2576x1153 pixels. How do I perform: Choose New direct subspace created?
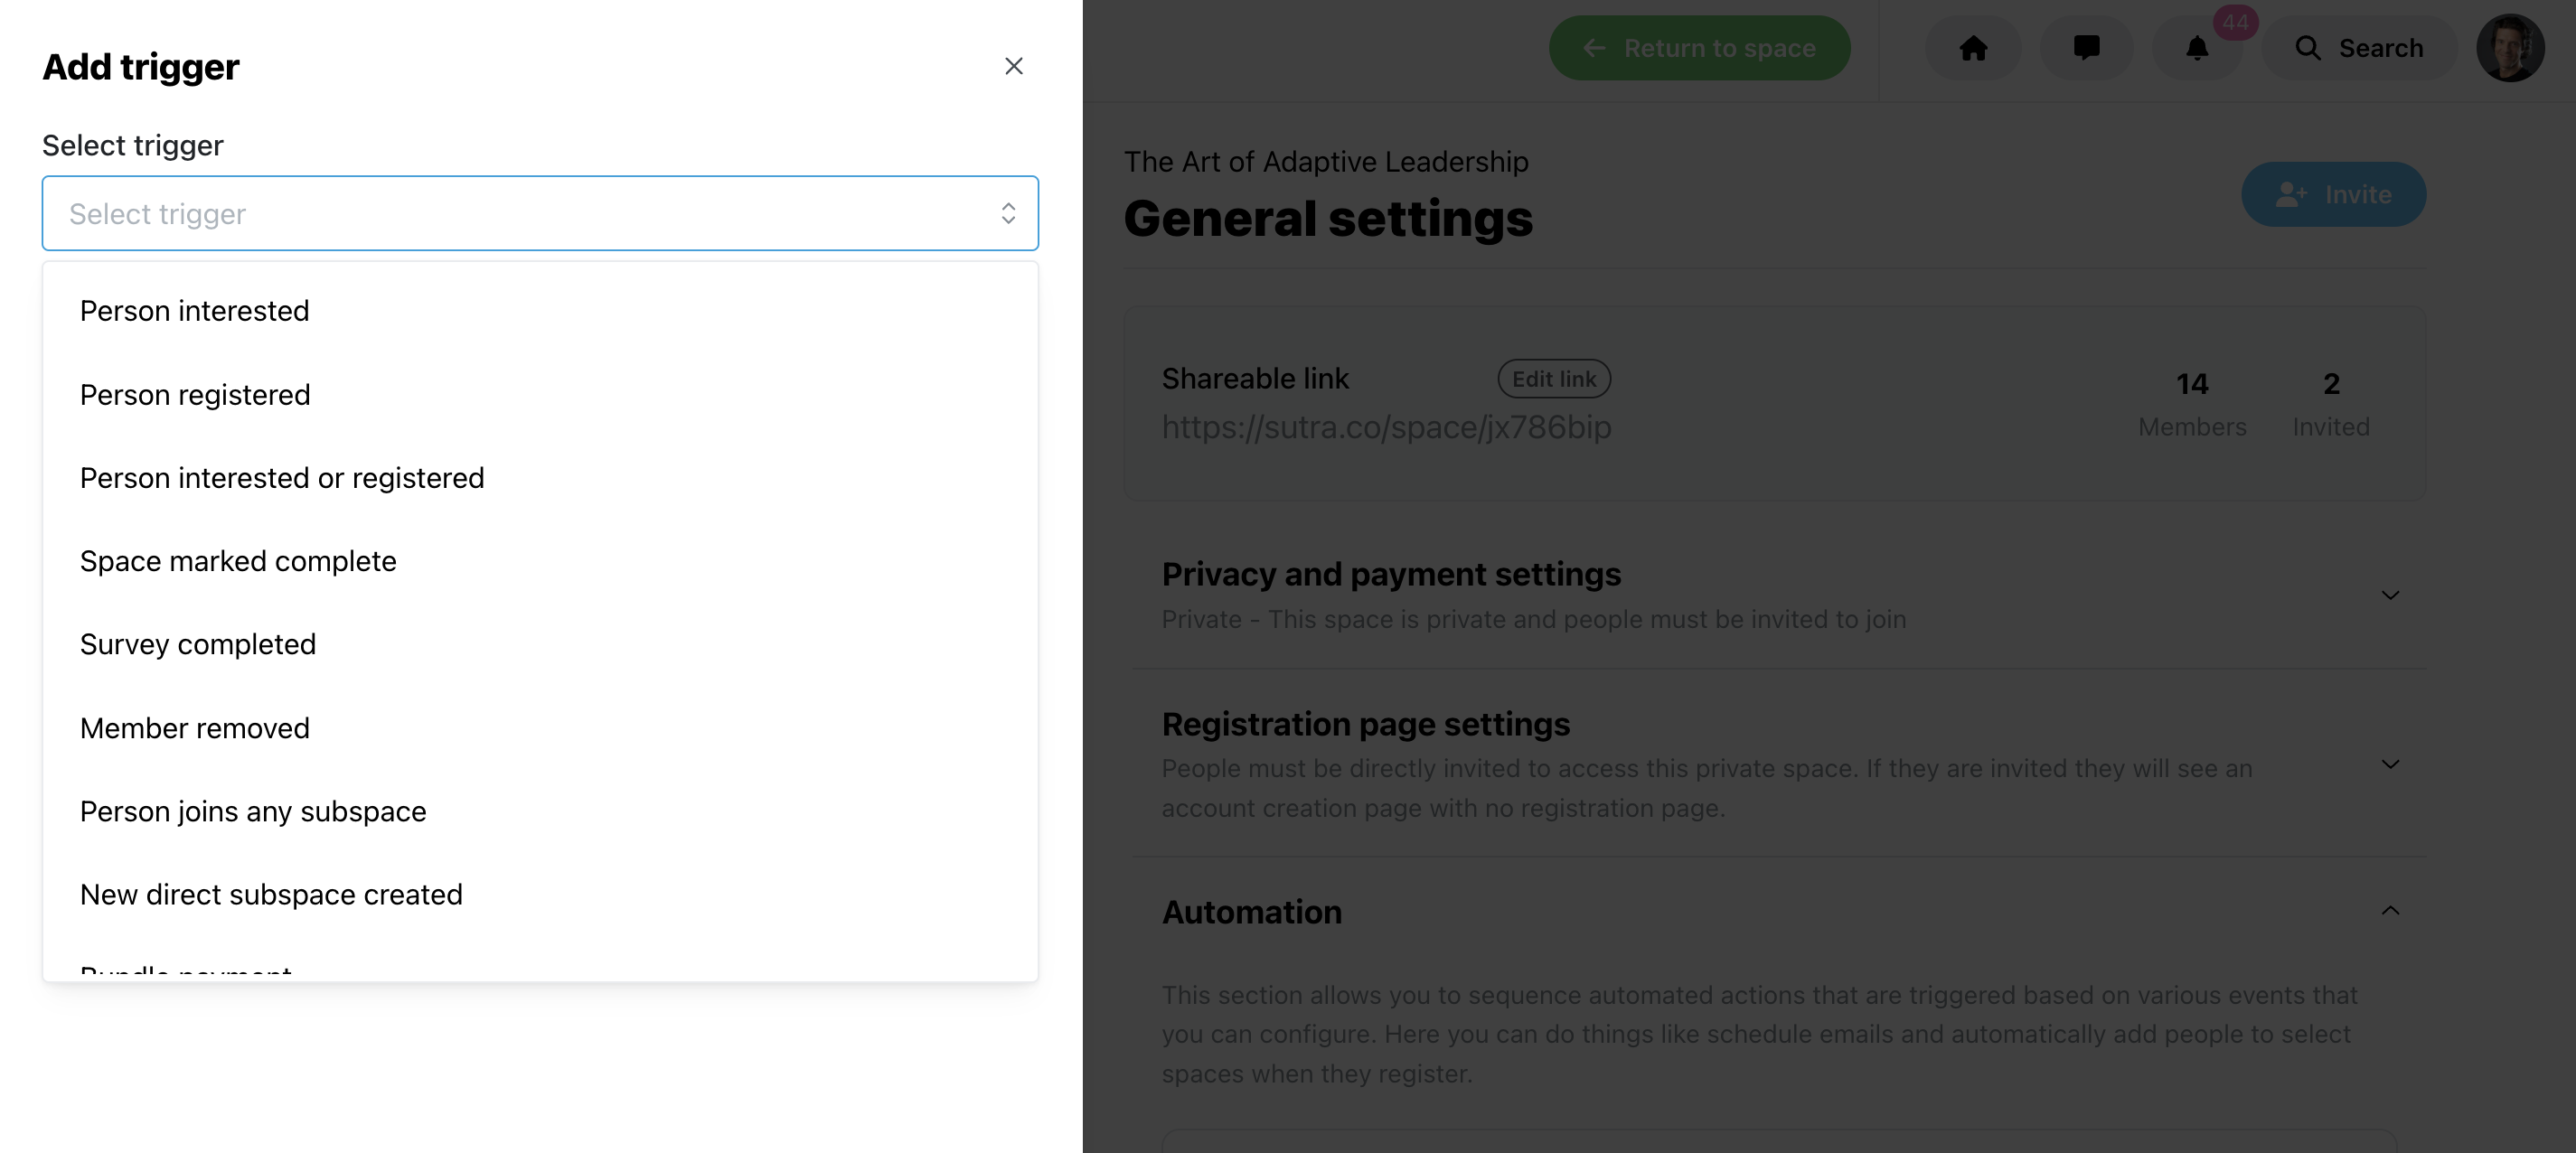(540, 894)
